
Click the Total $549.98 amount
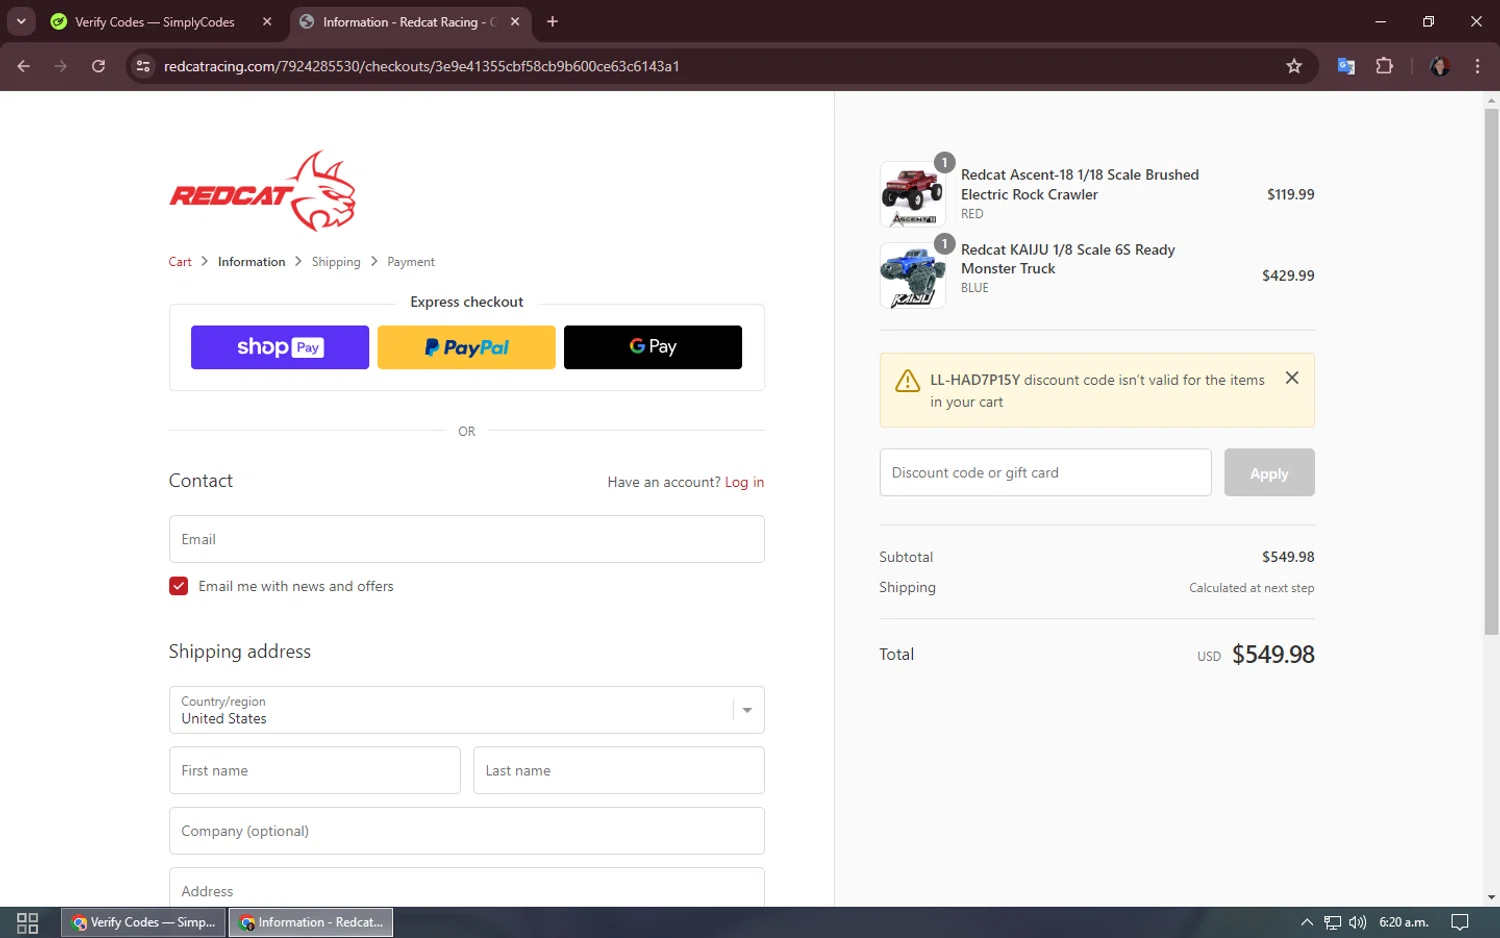pos(1273,654)
